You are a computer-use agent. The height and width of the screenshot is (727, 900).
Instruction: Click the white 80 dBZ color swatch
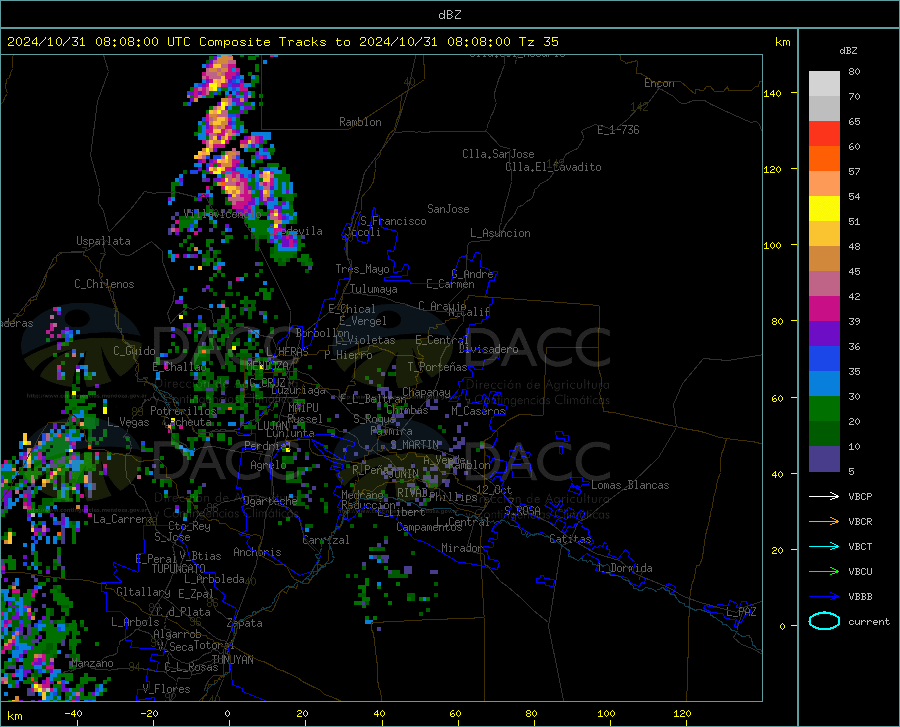point(824,84)
